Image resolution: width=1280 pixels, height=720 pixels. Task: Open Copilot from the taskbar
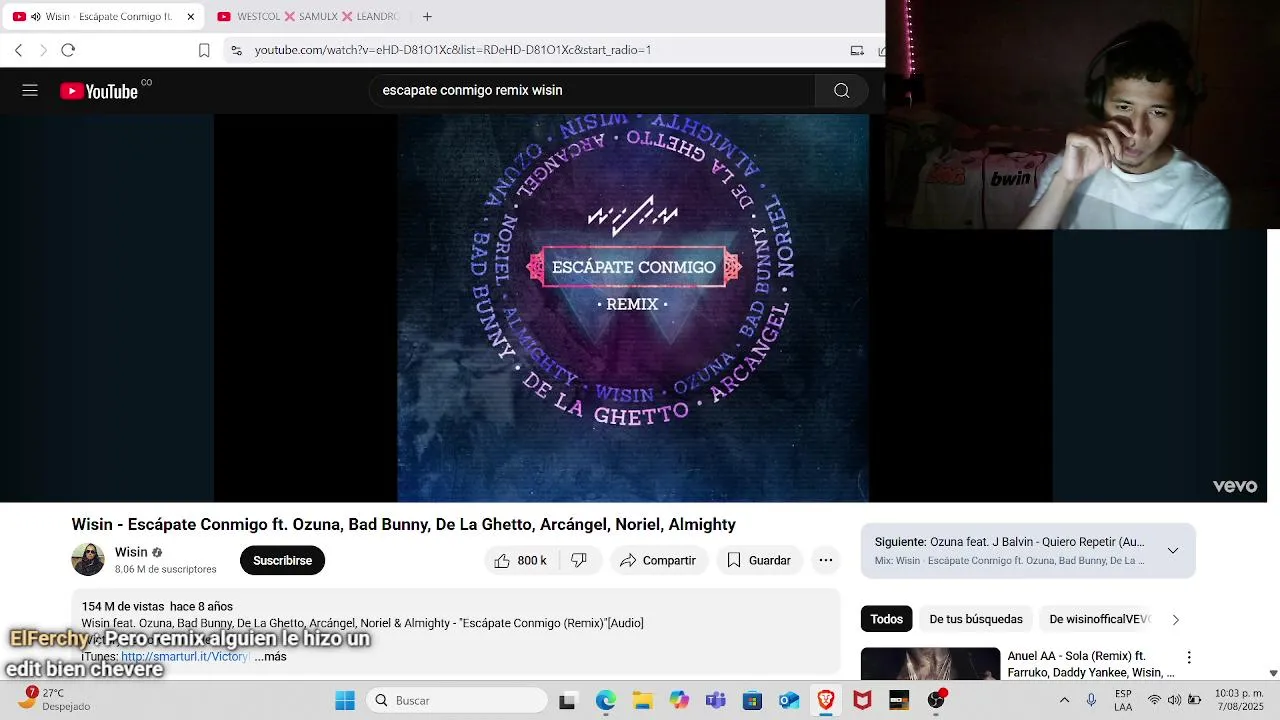pos(679,700)
